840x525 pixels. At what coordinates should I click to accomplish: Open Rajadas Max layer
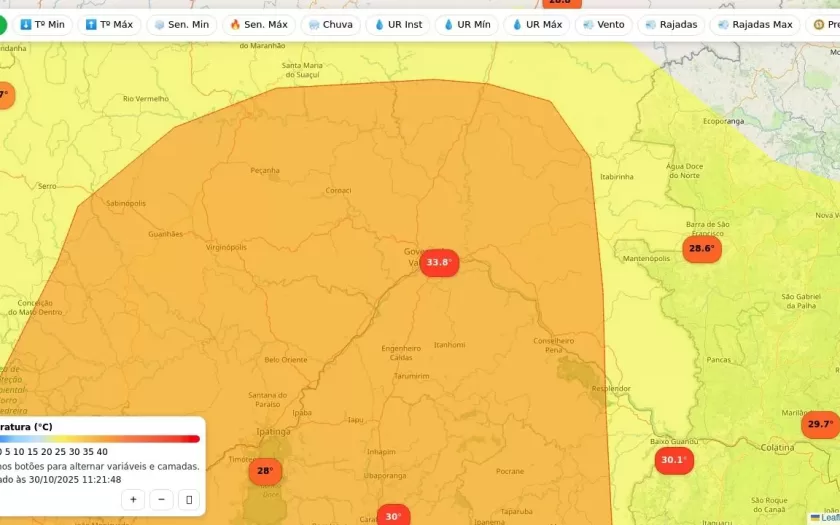pos(755,25)
